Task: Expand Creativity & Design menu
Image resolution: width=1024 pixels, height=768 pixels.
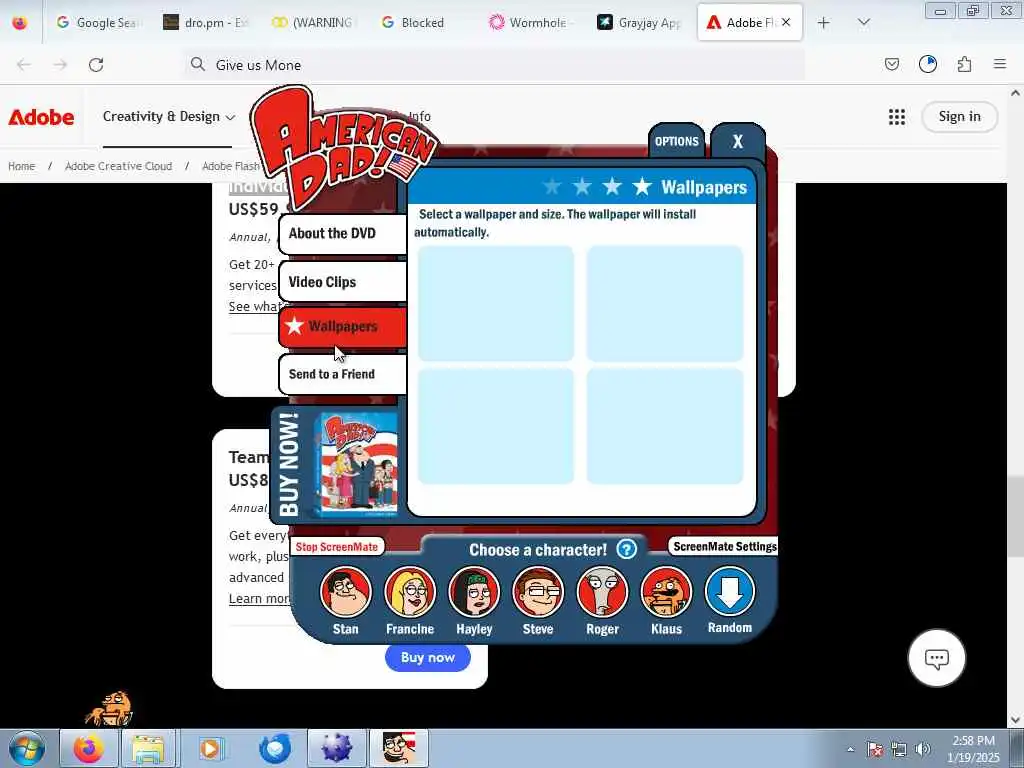Action: 168,117
